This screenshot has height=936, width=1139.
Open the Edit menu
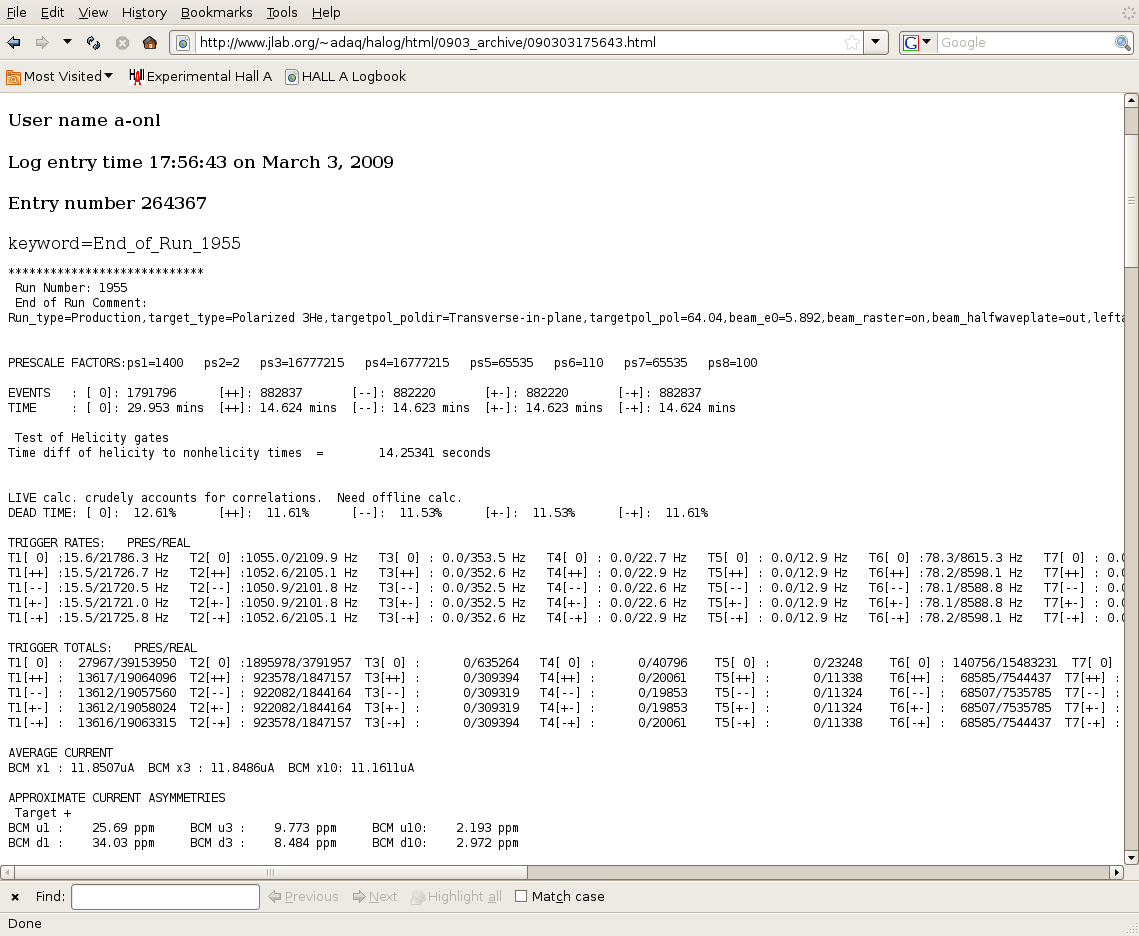coord(52,12)
